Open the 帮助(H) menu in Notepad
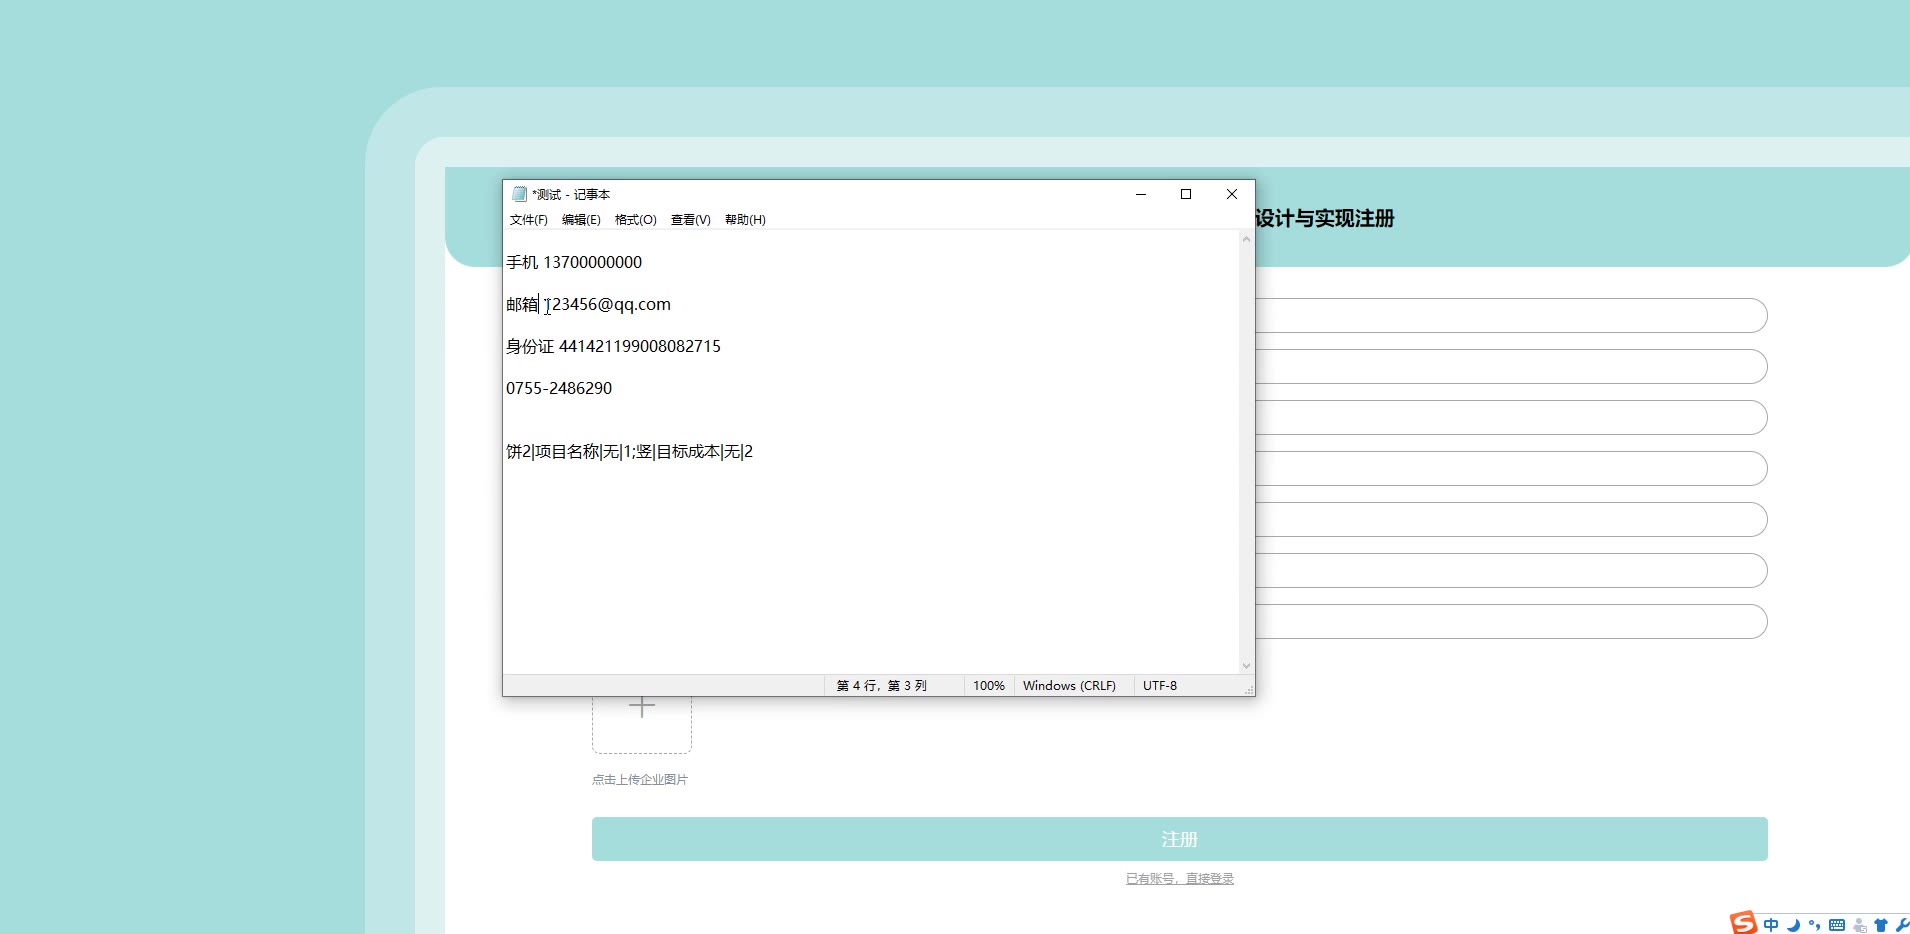 pyautogui.click(x=745, y=220)
